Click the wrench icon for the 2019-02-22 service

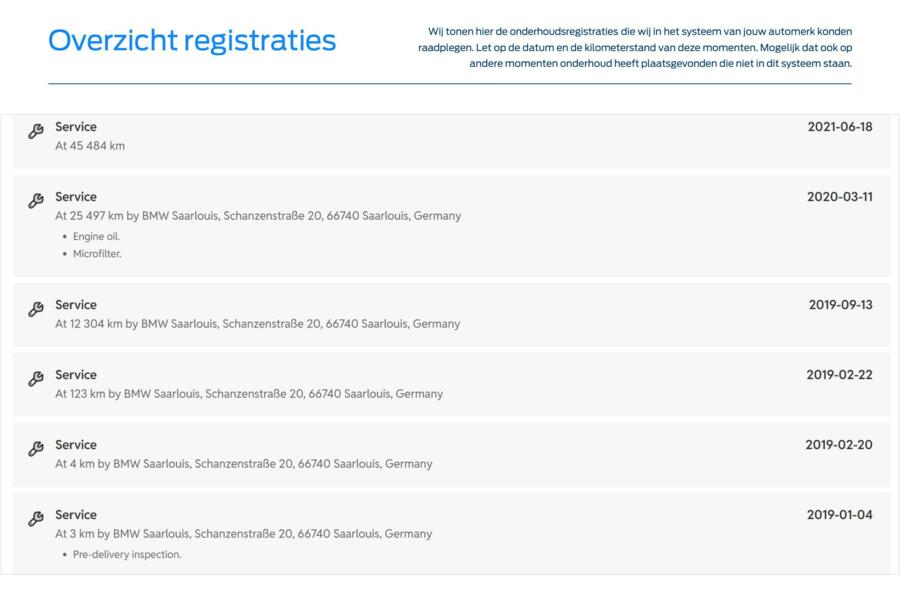(36, 379)
